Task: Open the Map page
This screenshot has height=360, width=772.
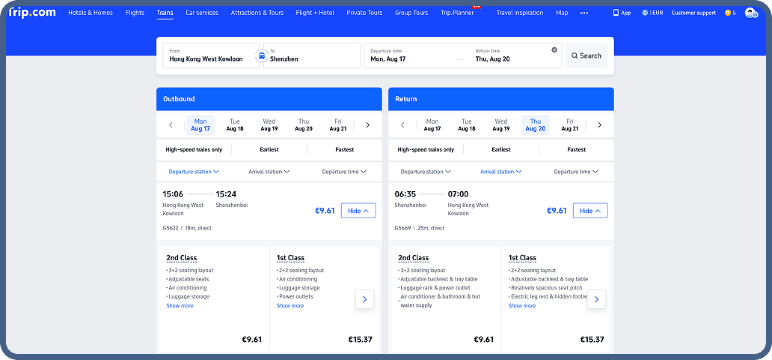Action: 562,13
